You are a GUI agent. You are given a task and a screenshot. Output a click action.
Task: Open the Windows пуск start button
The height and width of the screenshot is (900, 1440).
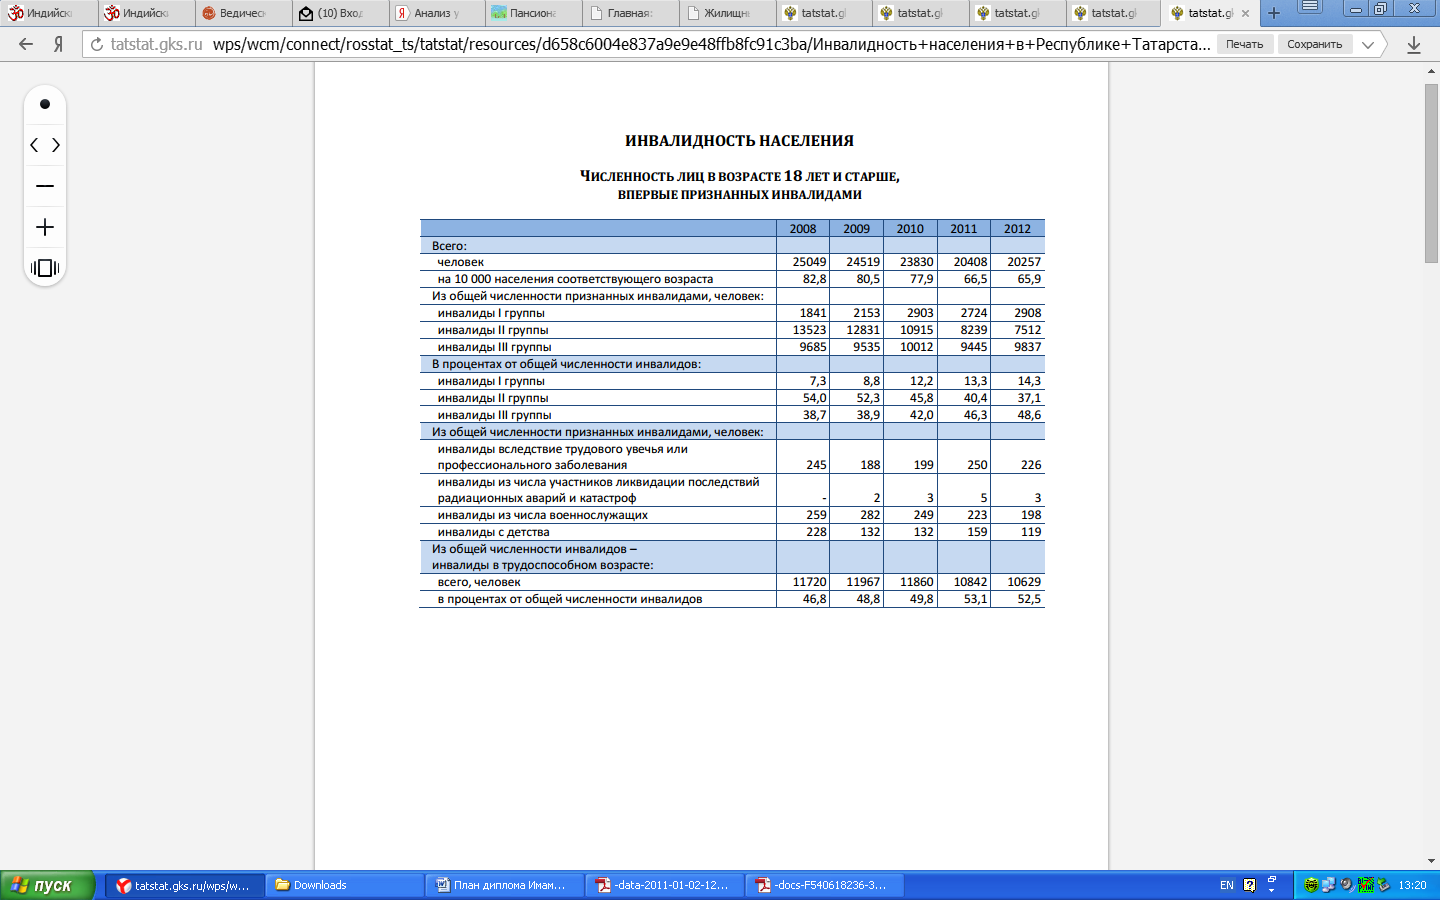pos(46,885)
